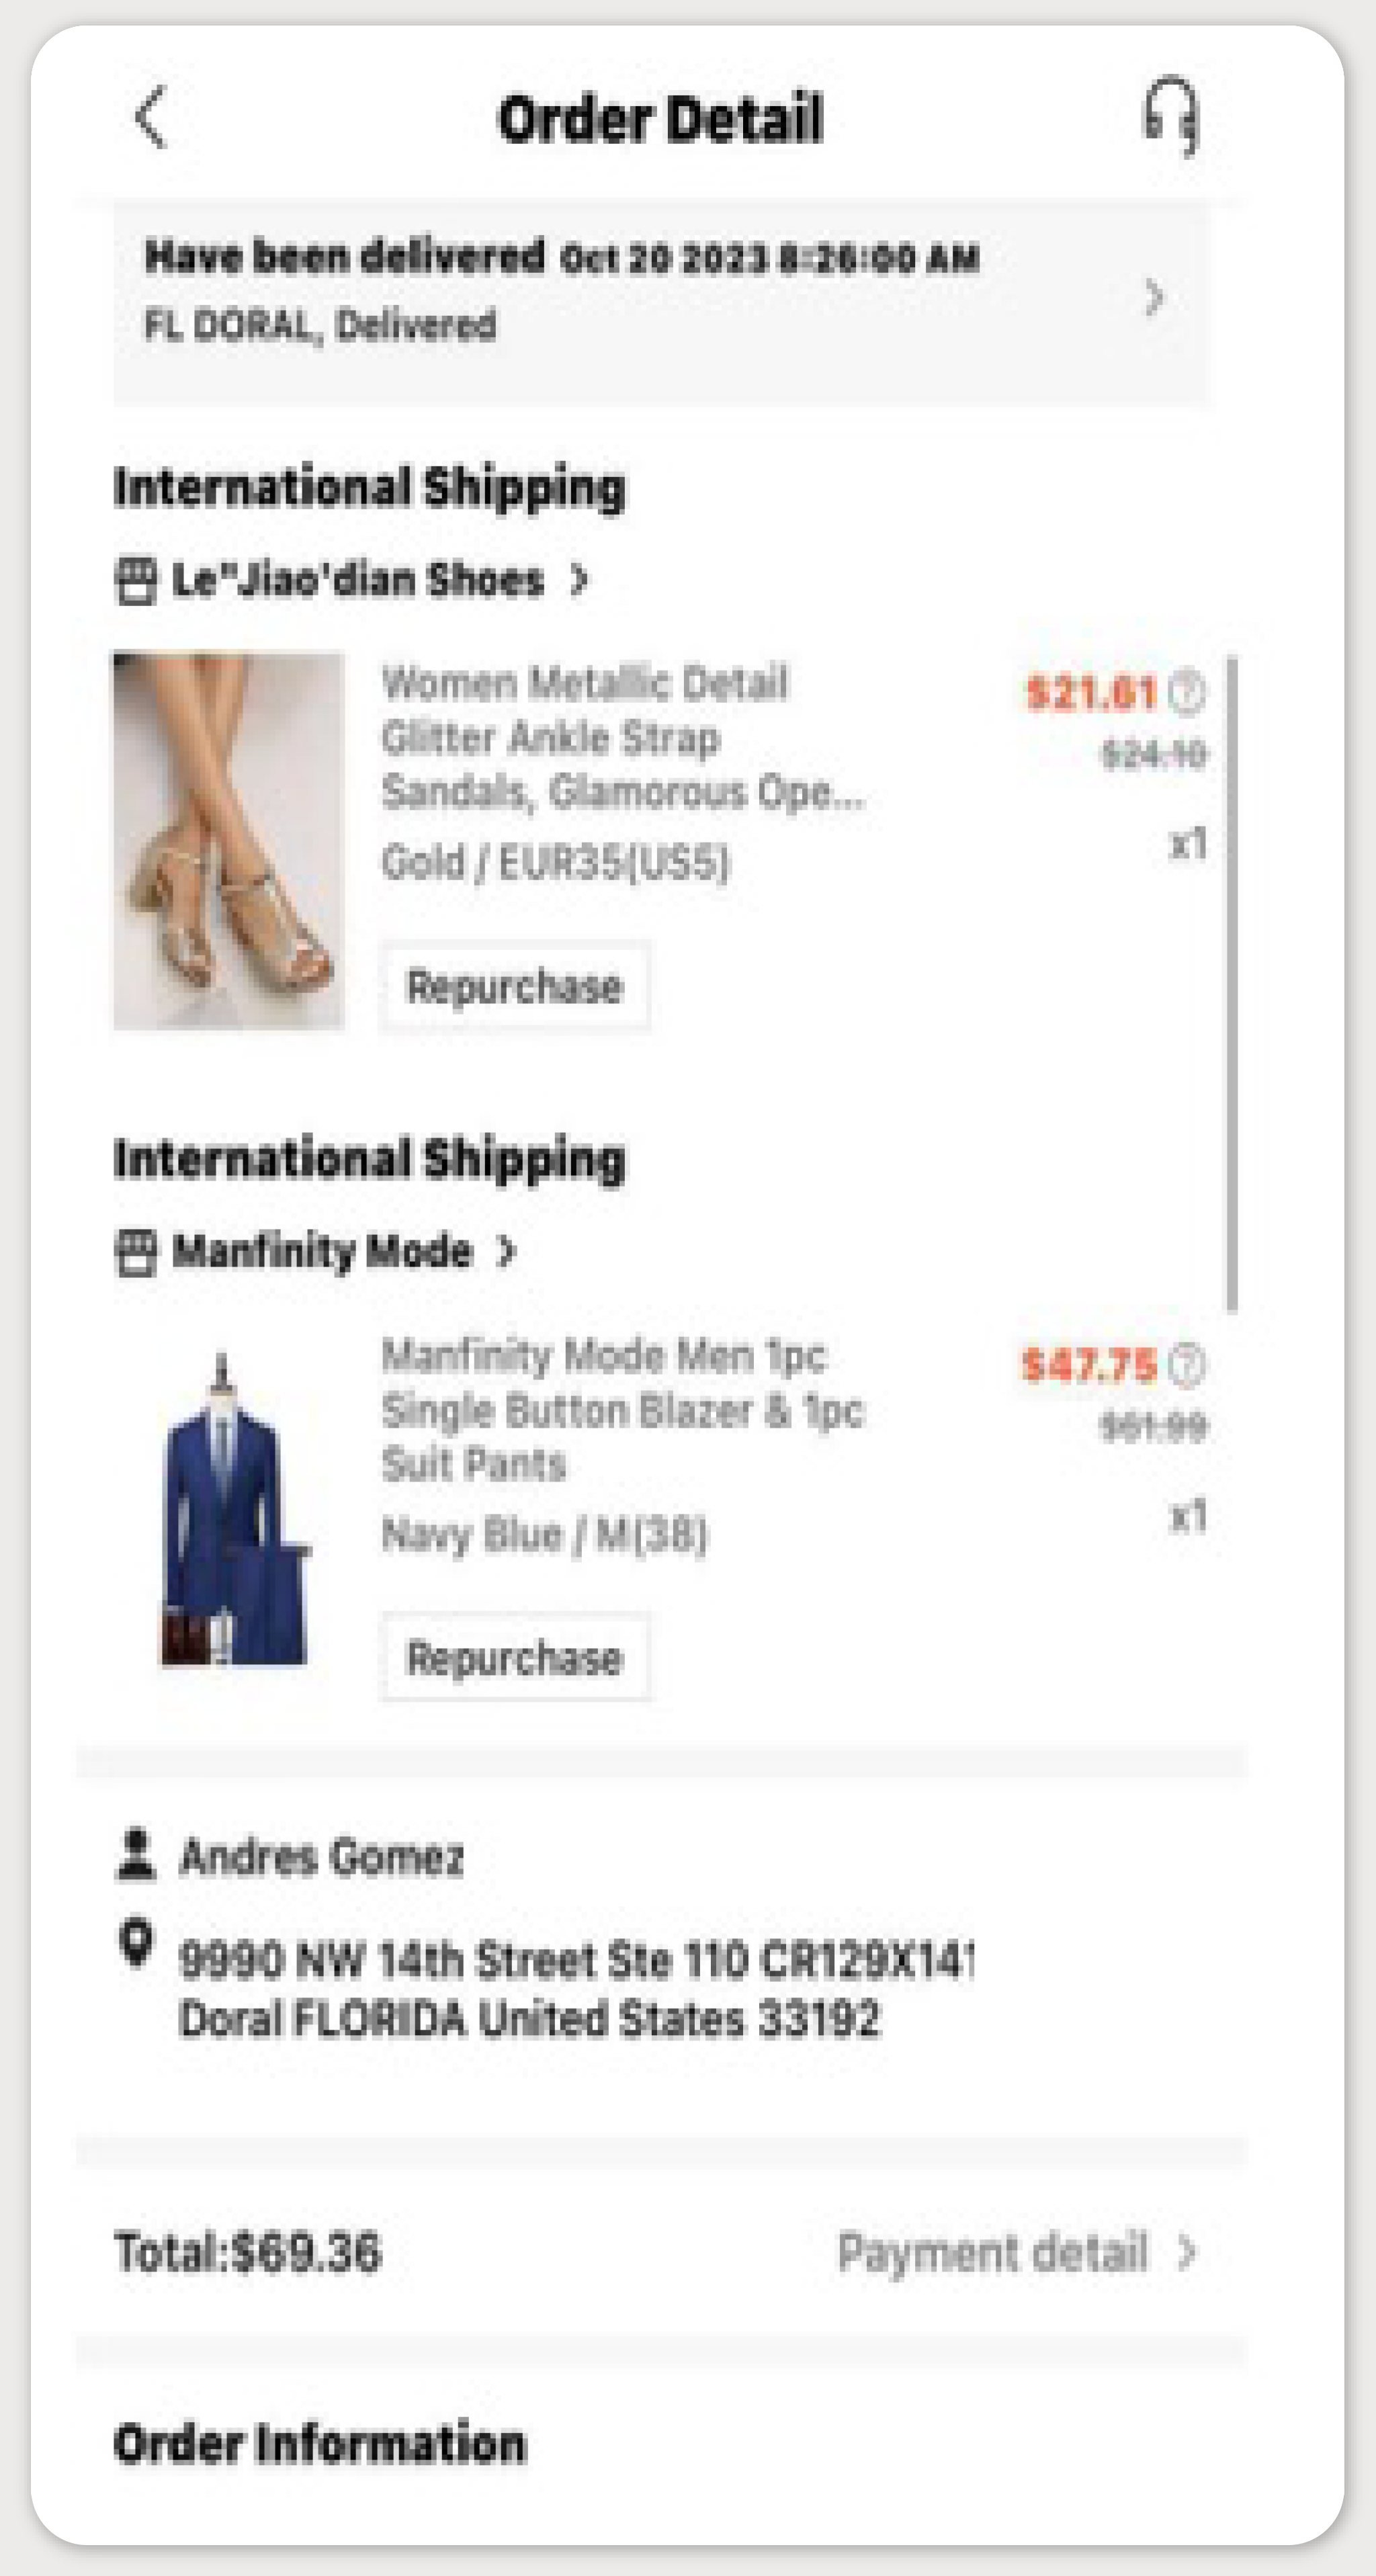
Task: Repurchase the navy blue blazer suit
Action: click(514, 1658)
